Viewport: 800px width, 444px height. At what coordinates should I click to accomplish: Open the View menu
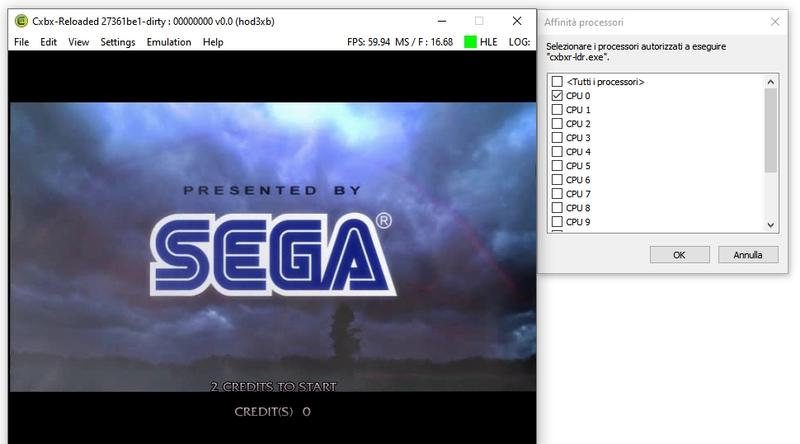click(79, 42)
